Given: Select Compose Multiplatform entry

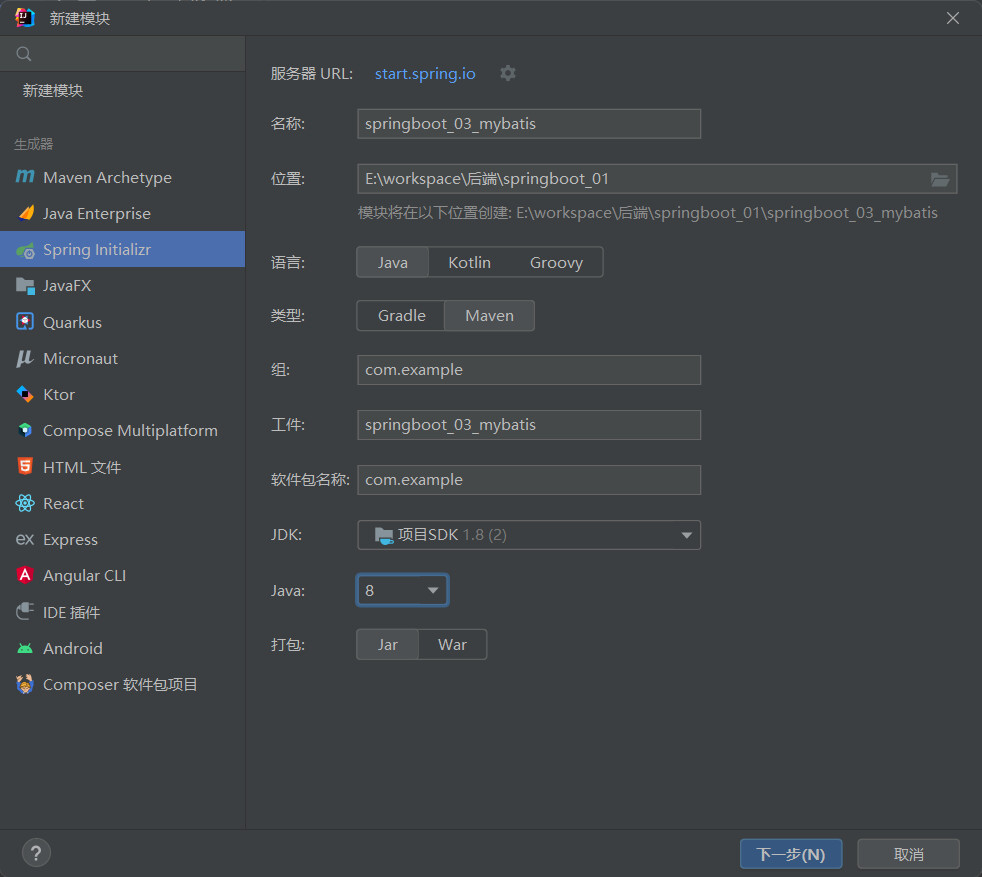Looking at the screenshot, I should 123,430.
